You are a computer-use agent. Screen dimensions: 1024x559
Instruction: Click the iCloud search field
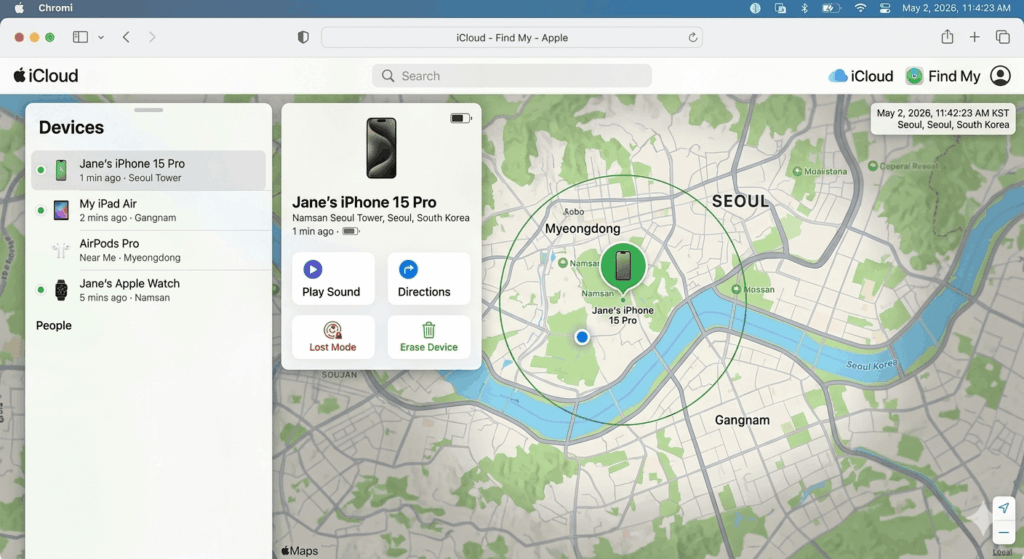pyautogui.click(x=512, y=76)
